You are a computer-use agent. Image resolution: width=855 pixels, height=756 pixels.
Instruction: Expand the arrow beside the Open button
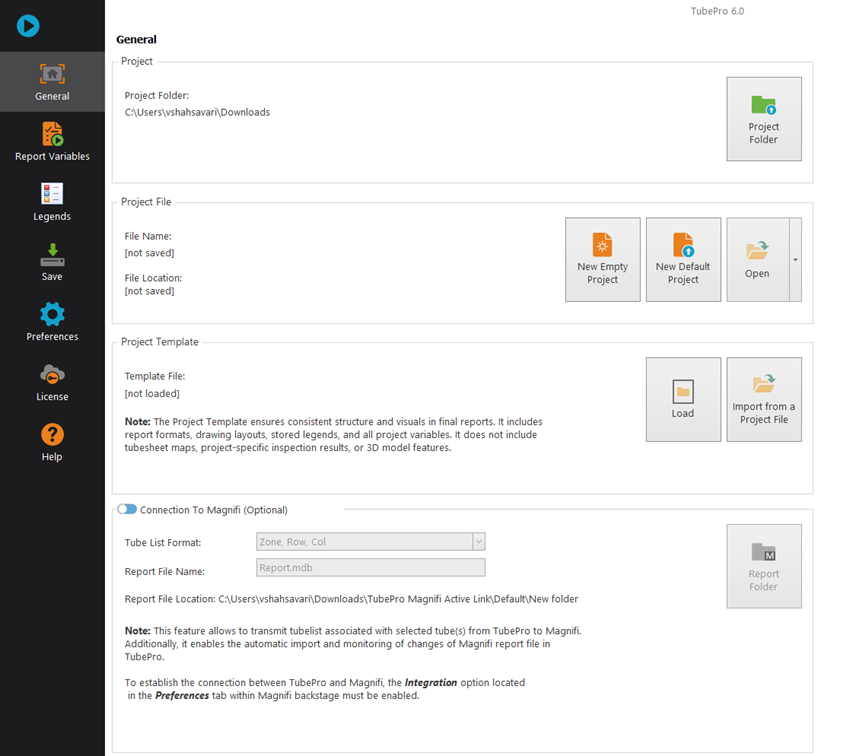[797, 259]
